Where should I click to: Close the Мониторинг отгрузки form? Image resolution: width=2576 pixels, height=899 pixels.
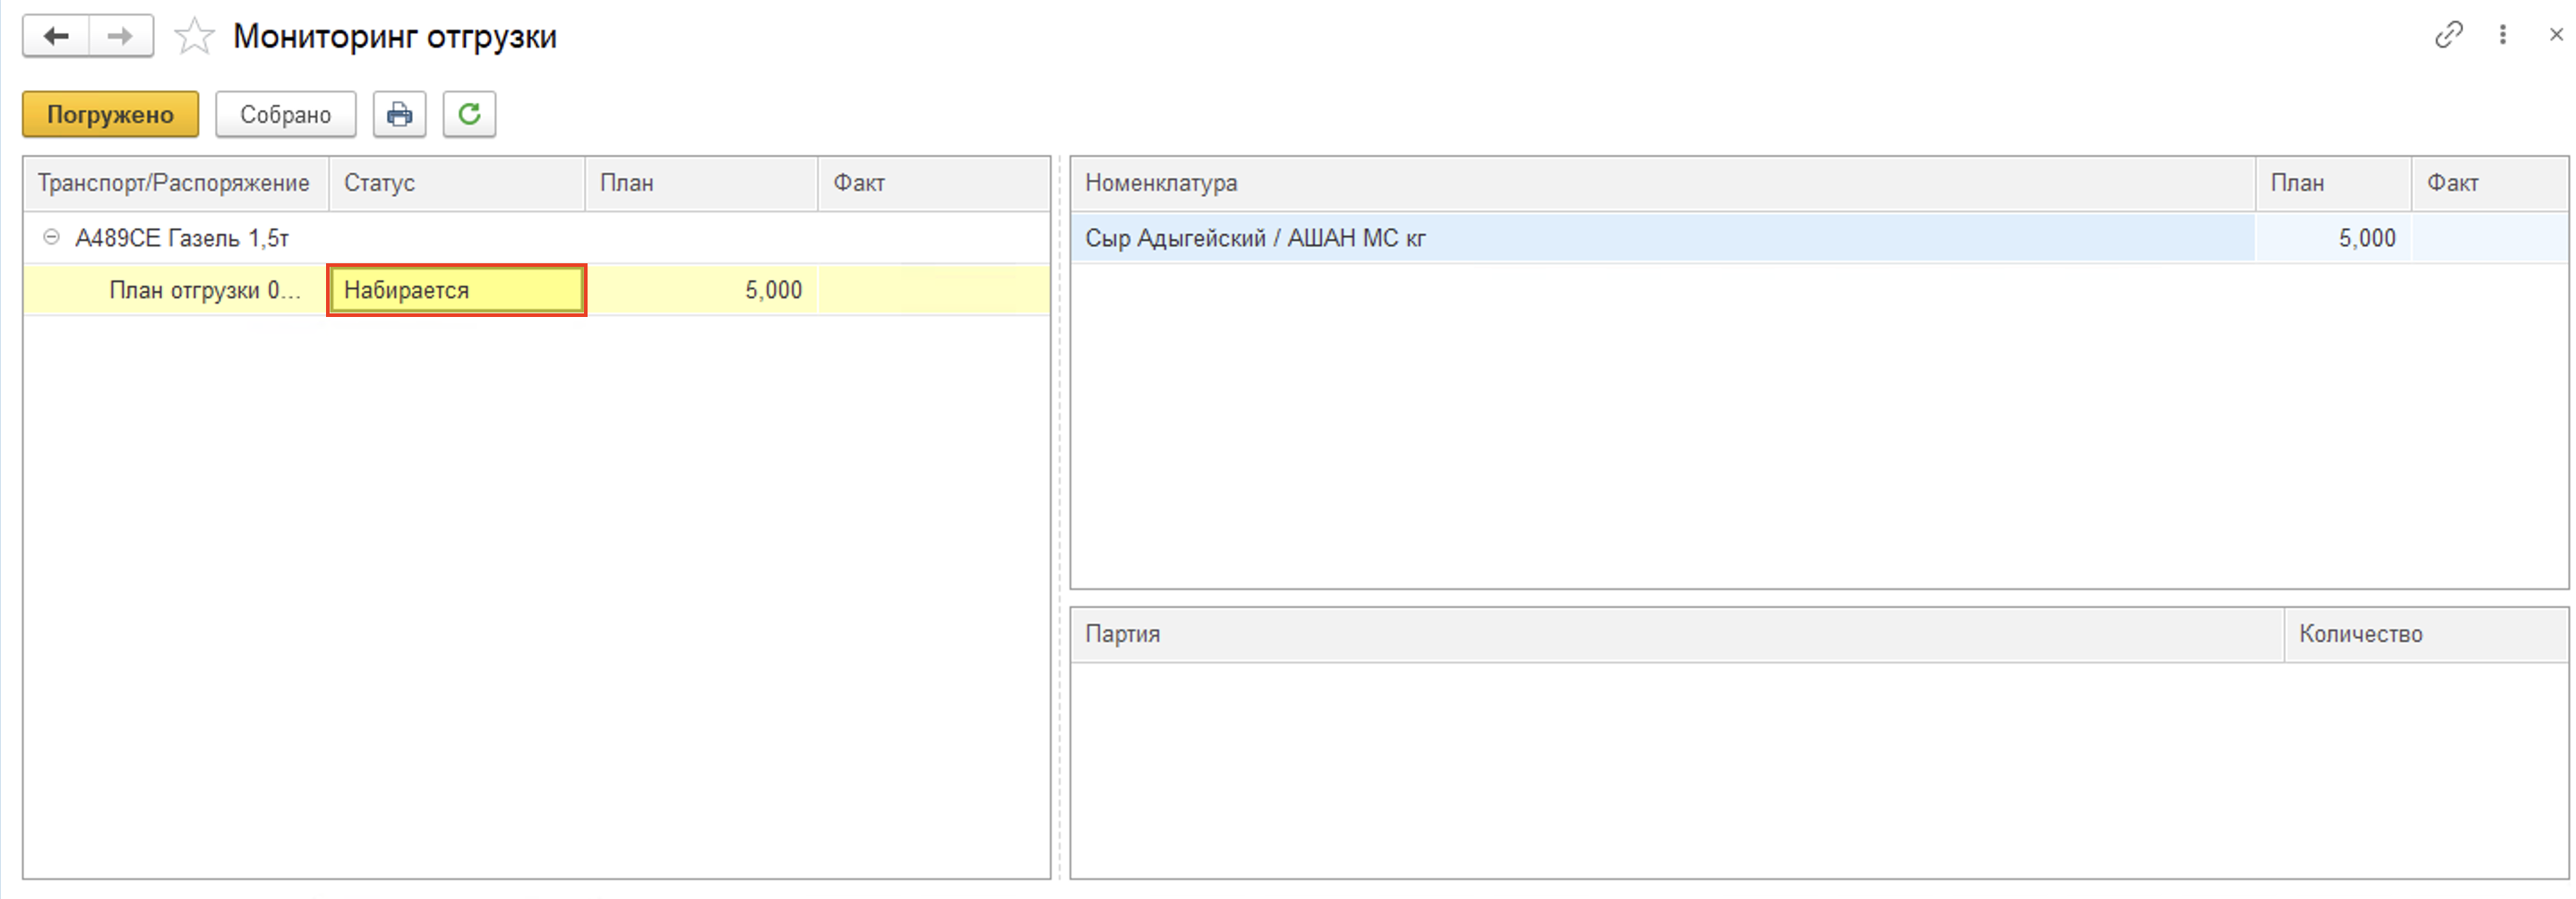2555,35
